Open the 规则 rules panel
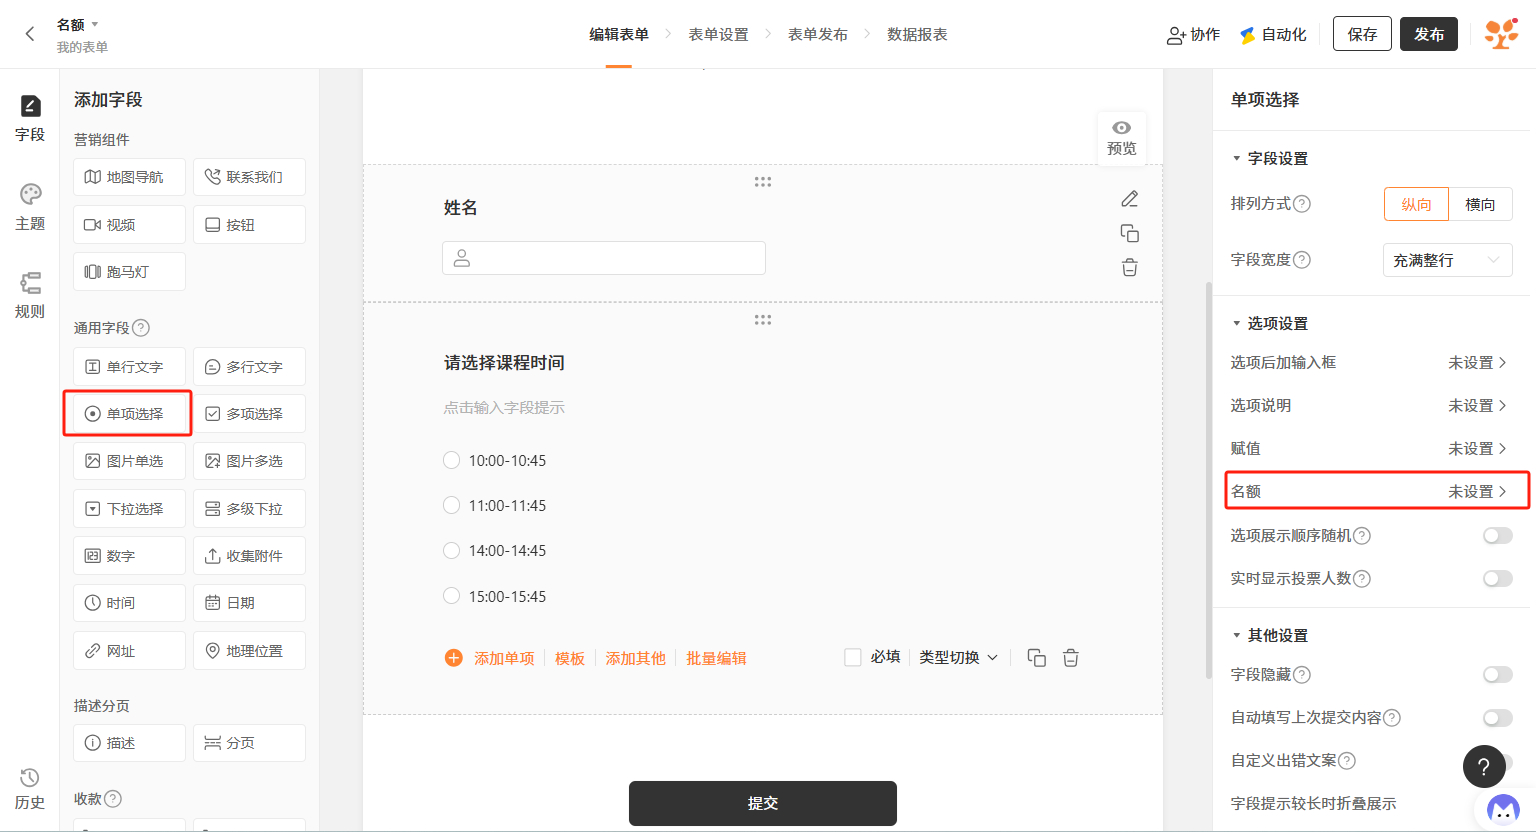 [30, 295]
